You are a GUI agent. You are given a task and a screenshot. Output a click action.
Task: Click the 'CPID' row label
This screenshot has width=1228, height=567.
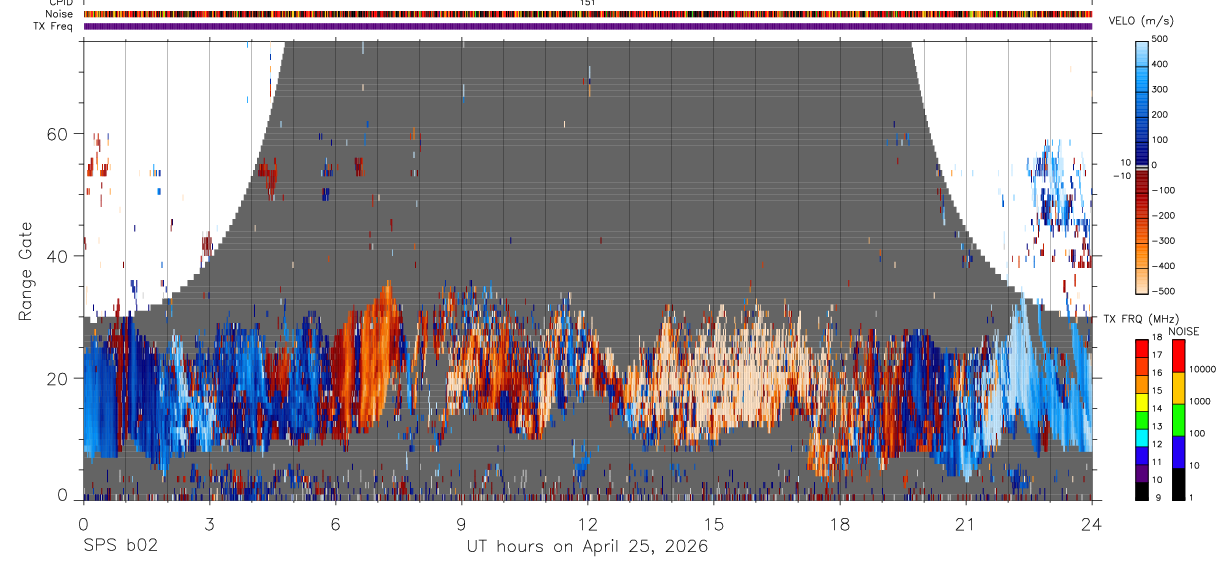[x=60, y=4]
